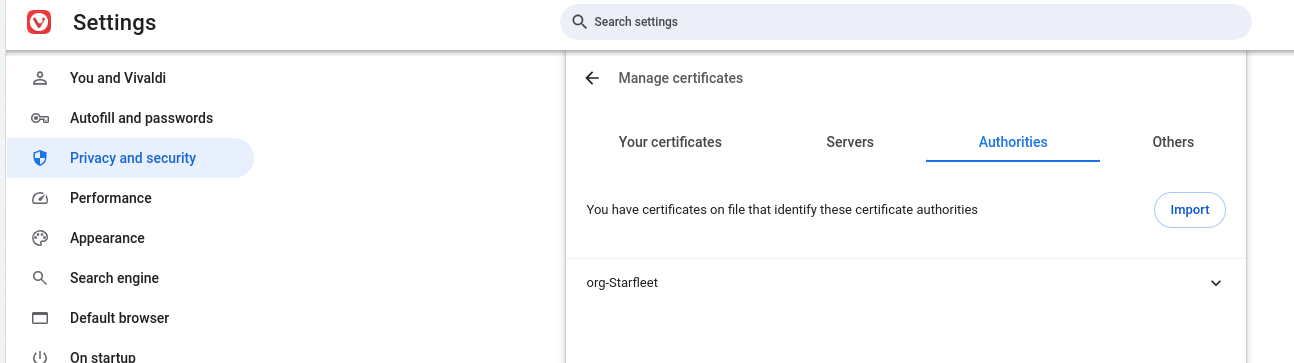The image size is (1294, 363).
Task: Click the Search settings field
Action: [906, 22]
